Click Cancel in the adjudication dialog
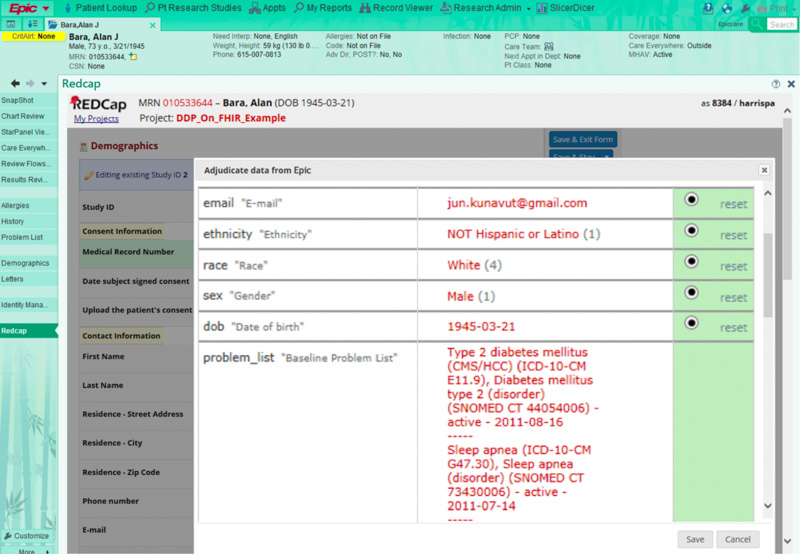800x554 pixels. click(x=738, y=539)
